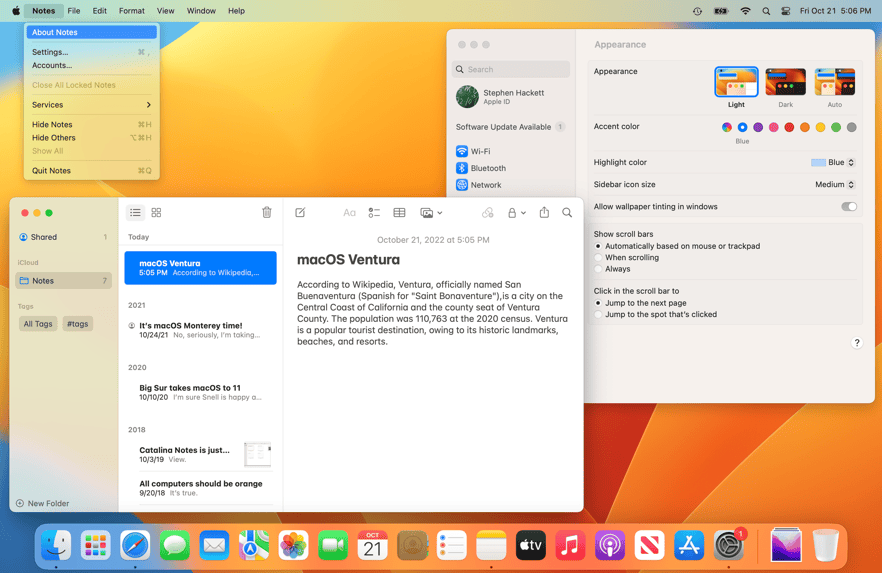
Task: Open the News app in Dock
Action: tap(649, 545)
